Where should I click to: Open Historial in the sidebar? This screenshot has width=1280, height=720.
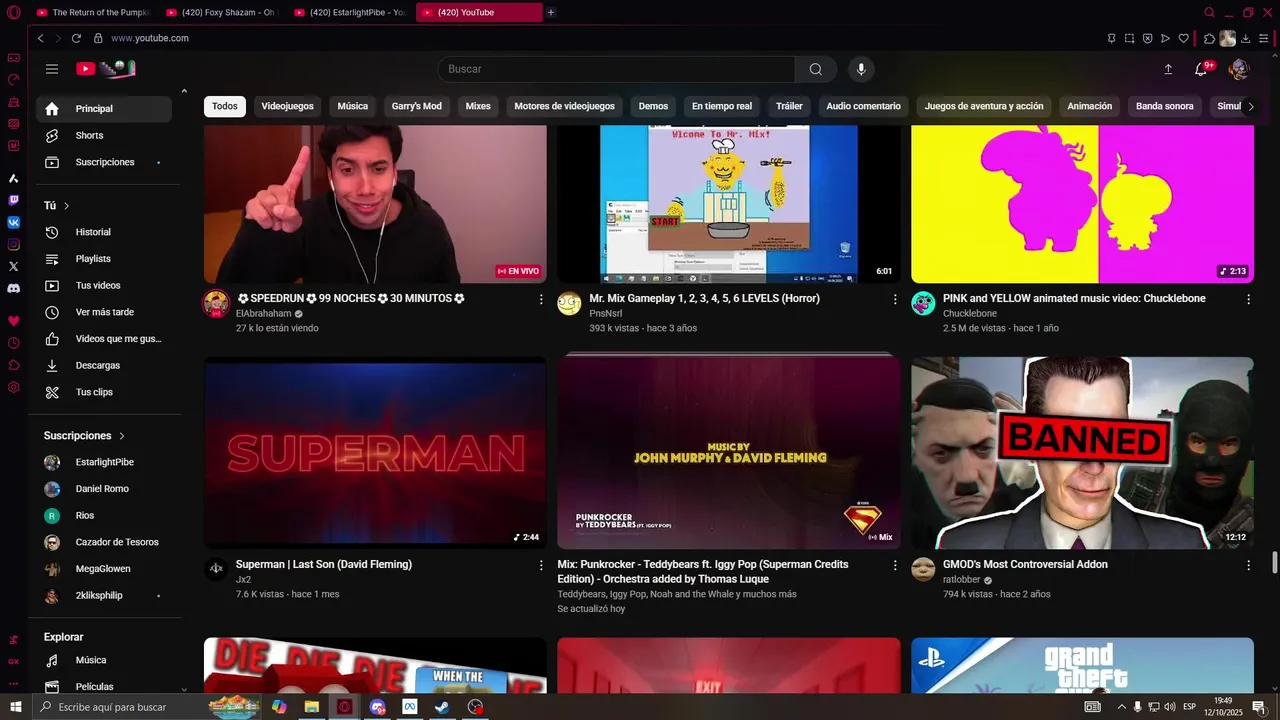(104, 232)
